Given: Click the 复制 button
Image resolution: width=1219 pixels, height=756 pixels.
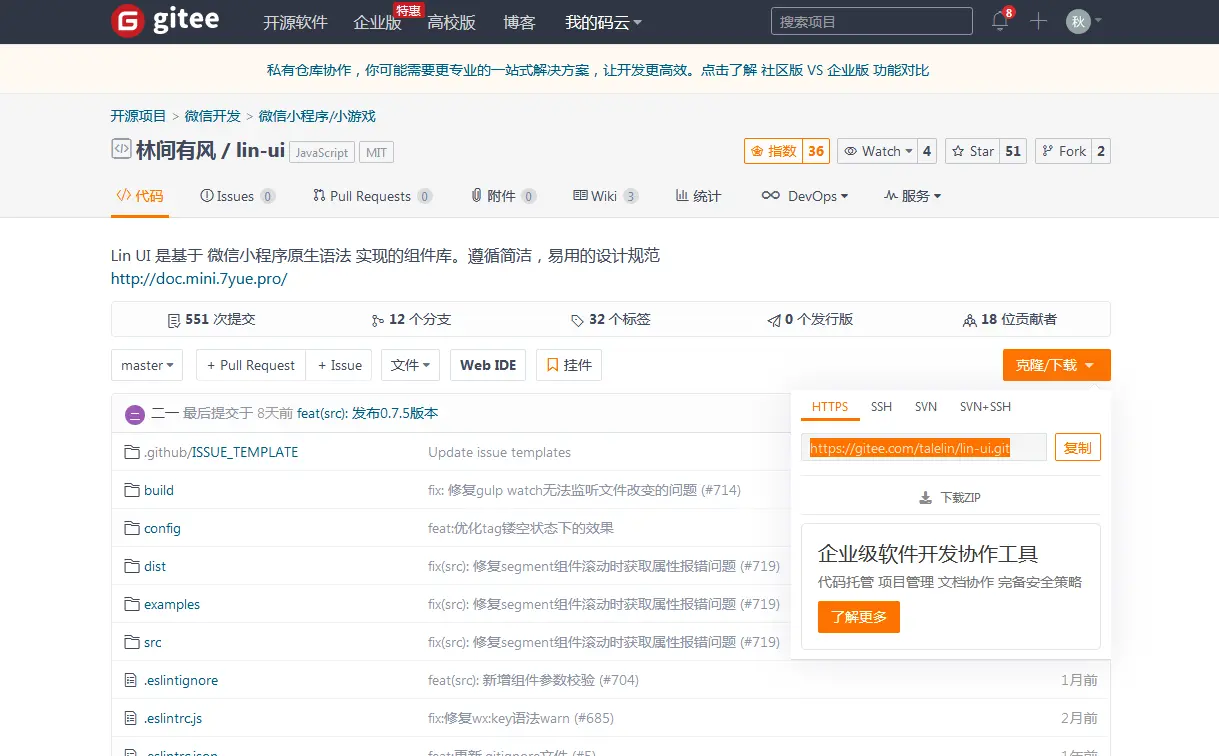Looking at the screenshot, I should tap(1078, 447).
